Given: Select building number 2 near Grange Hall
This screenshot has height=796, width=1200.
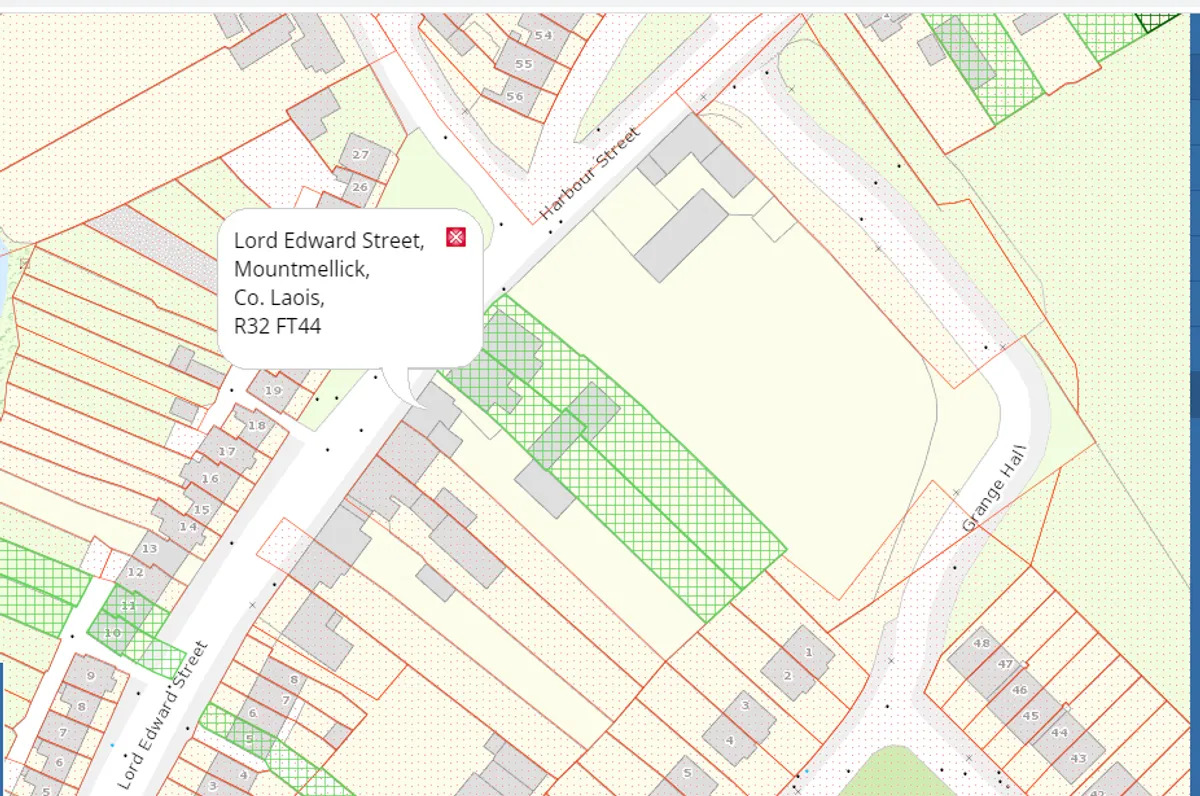Looking at the screenshot, I should [x=787, y=676].
